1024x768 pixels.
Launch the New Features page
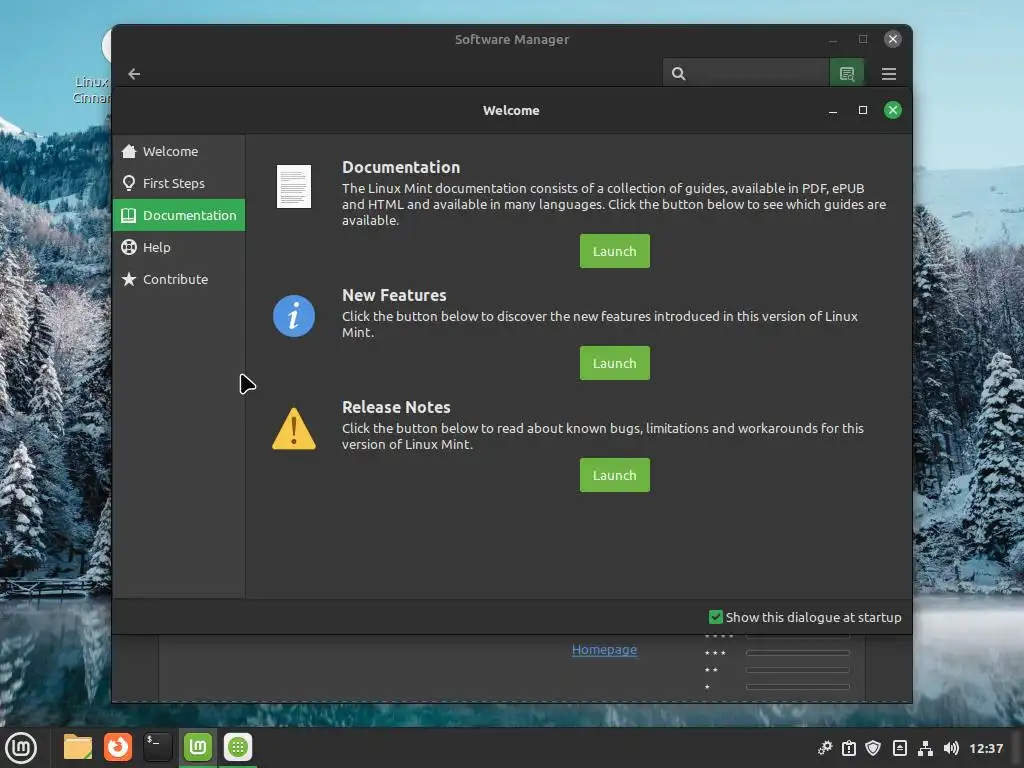pyautogui.click(x=615, y=363)
